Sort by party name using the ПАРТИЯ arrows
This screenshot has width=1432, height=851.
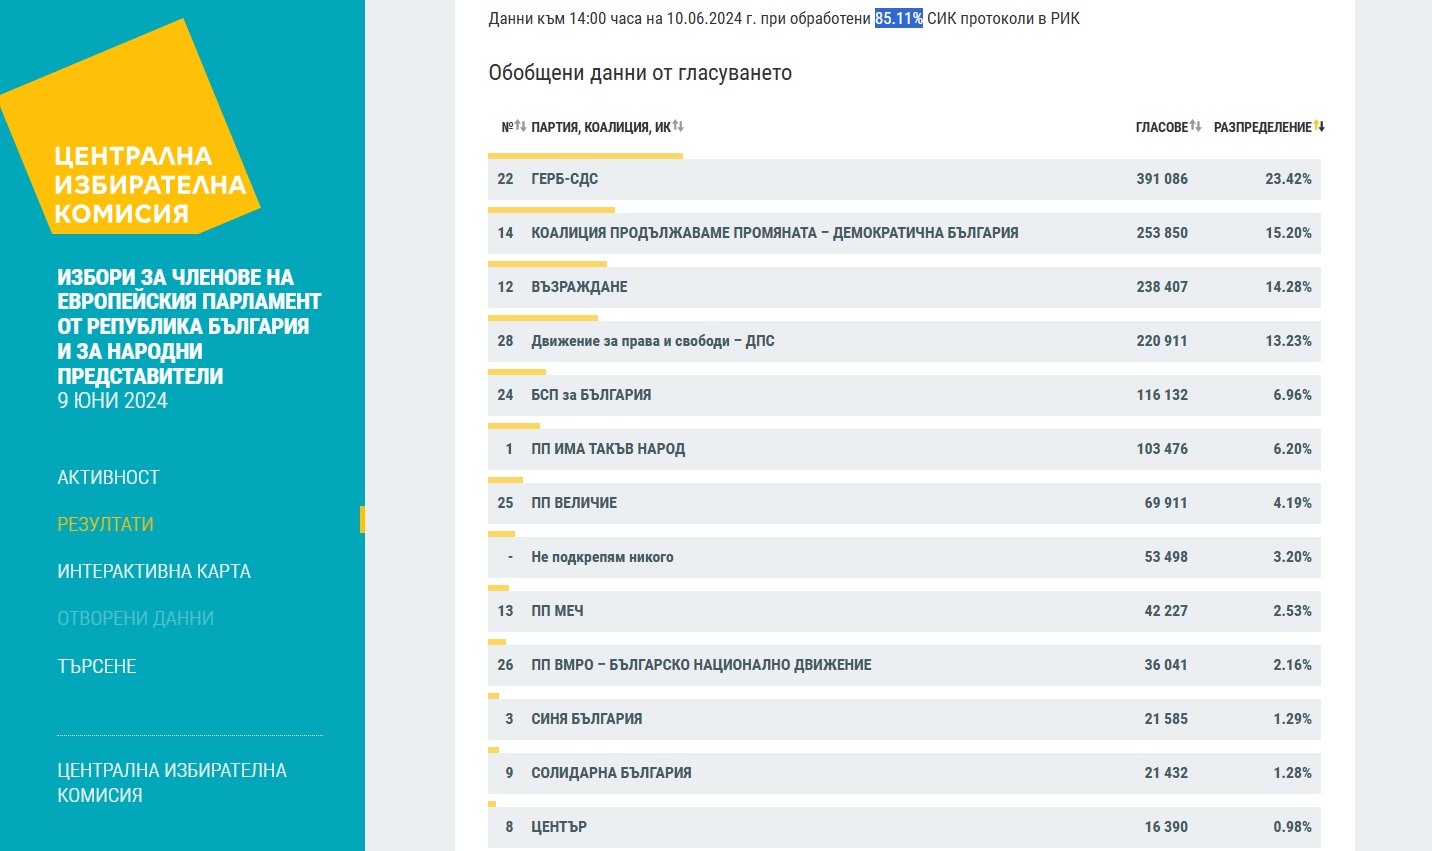(x=678, y=126)
